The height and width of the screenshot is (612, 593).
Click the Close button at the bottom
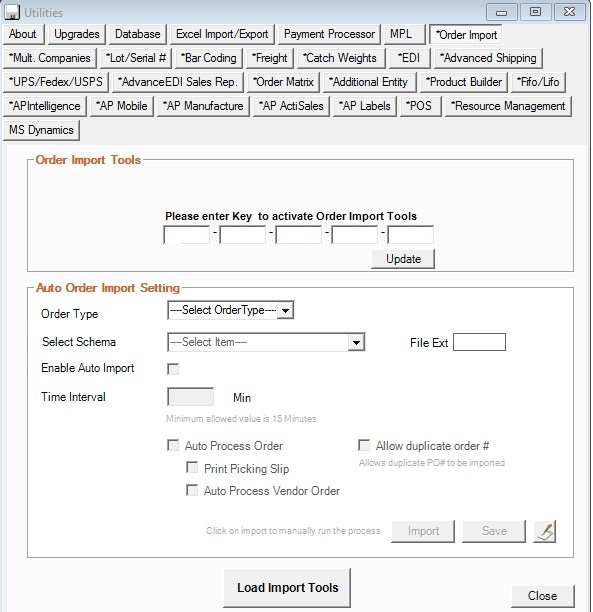point(543,596)
